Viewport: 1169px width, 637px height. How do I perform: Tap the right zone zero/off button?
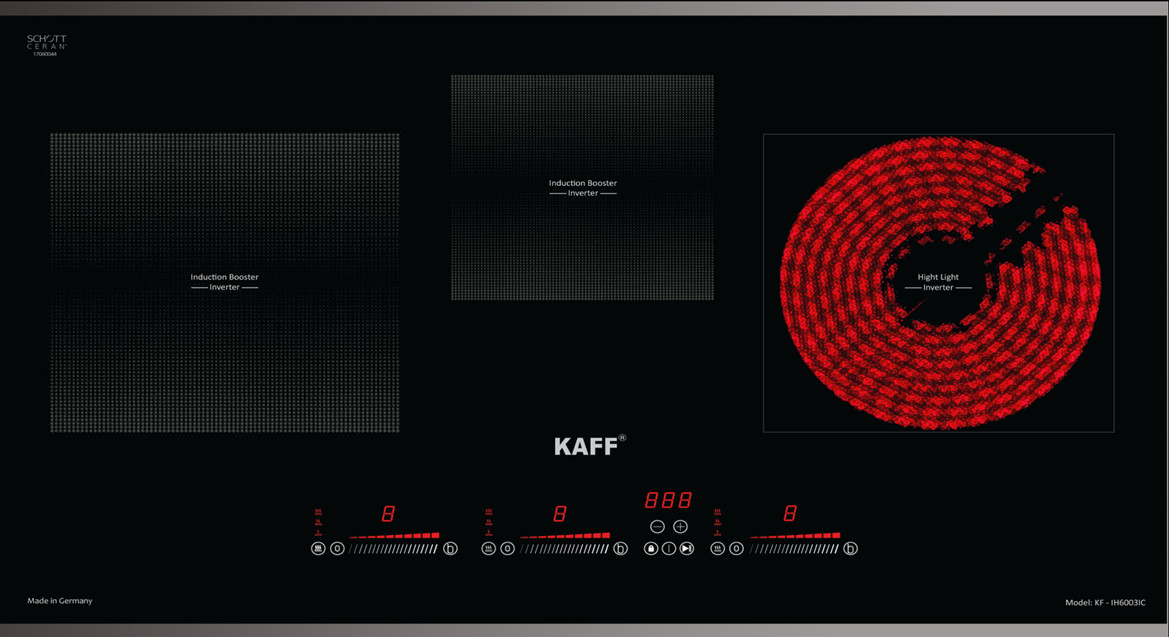tap(736, 549)
